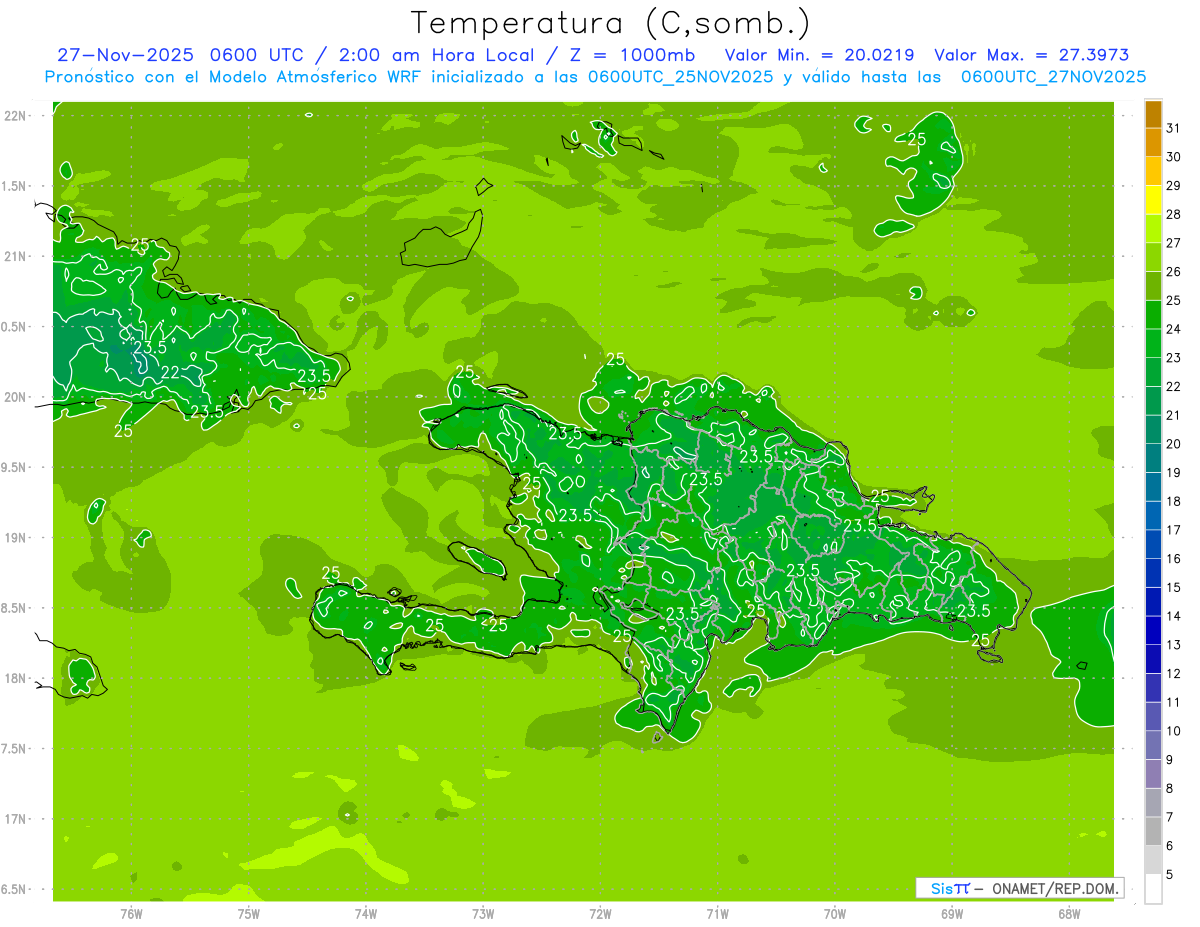This screenshot has height=927, width=1200.
Task: Click the '31' label on the color scale
Action: click(x=1174, y=128)
